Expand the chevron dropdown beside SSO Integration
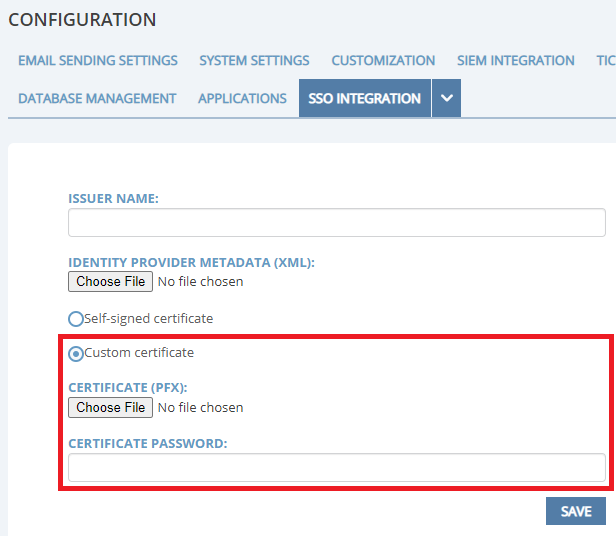 coord(447,98)
